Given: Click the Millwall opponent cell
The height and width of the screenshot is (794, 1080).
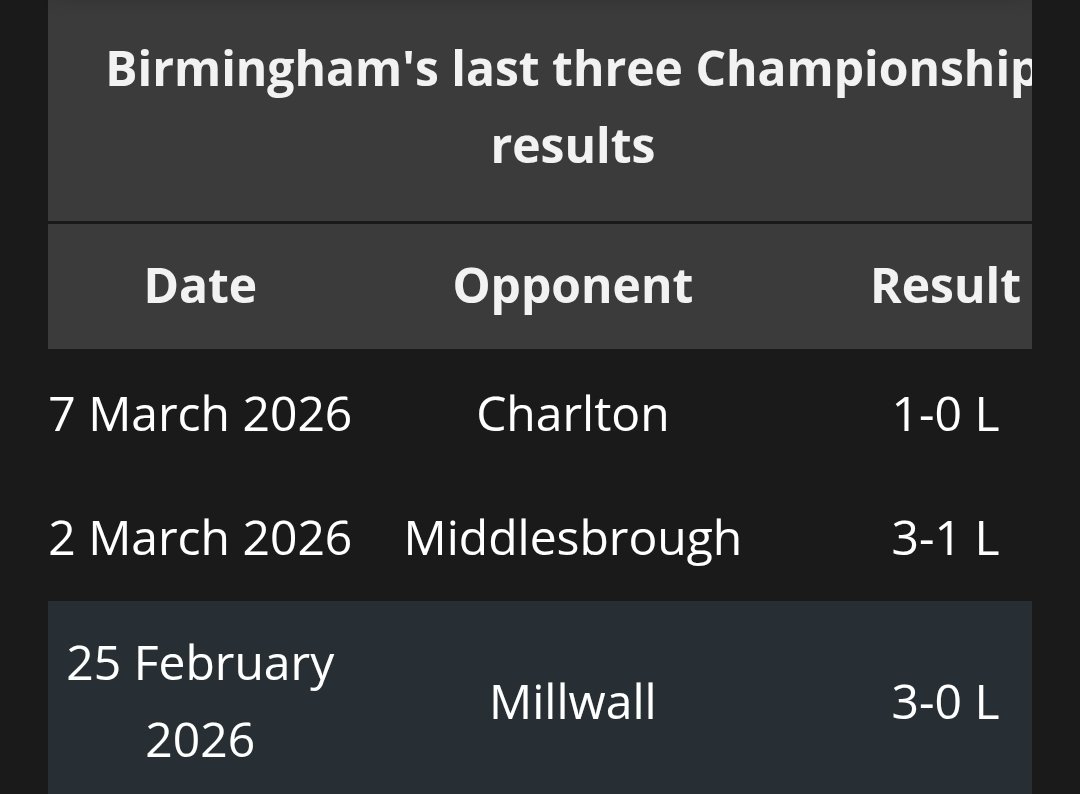Looking at the screenshot, I should pos(572,702).
